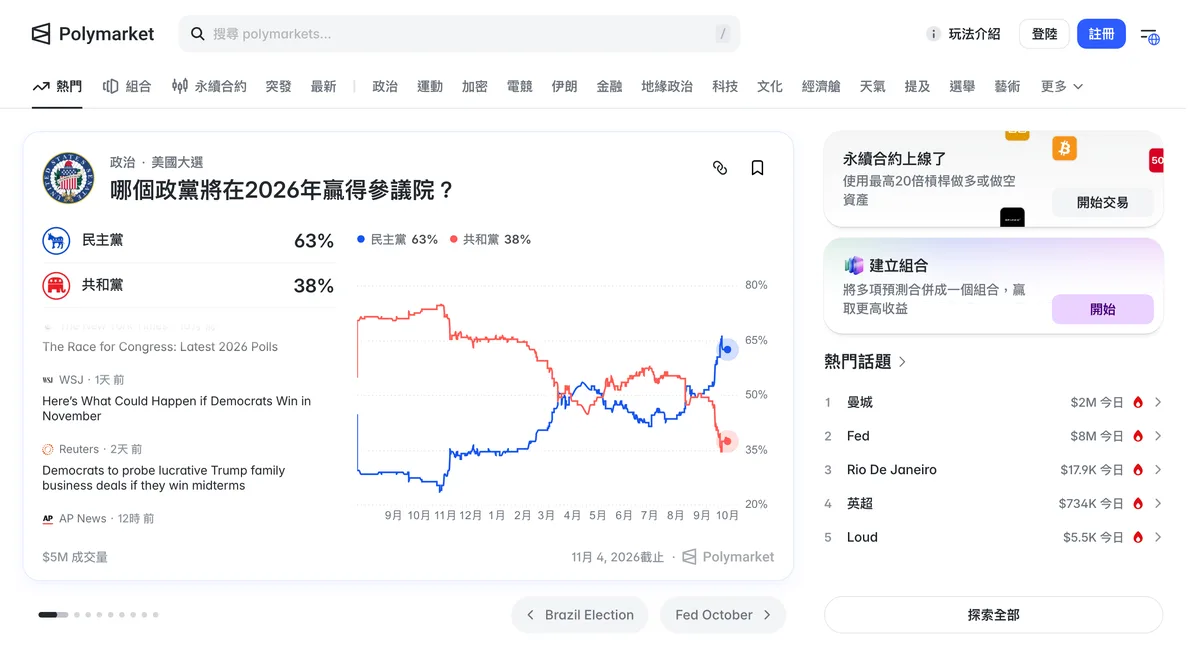Screen dimensions: 1200x656
Task: Toggle 共和黨 38% chart legend entry
Action: pos(491,240)
